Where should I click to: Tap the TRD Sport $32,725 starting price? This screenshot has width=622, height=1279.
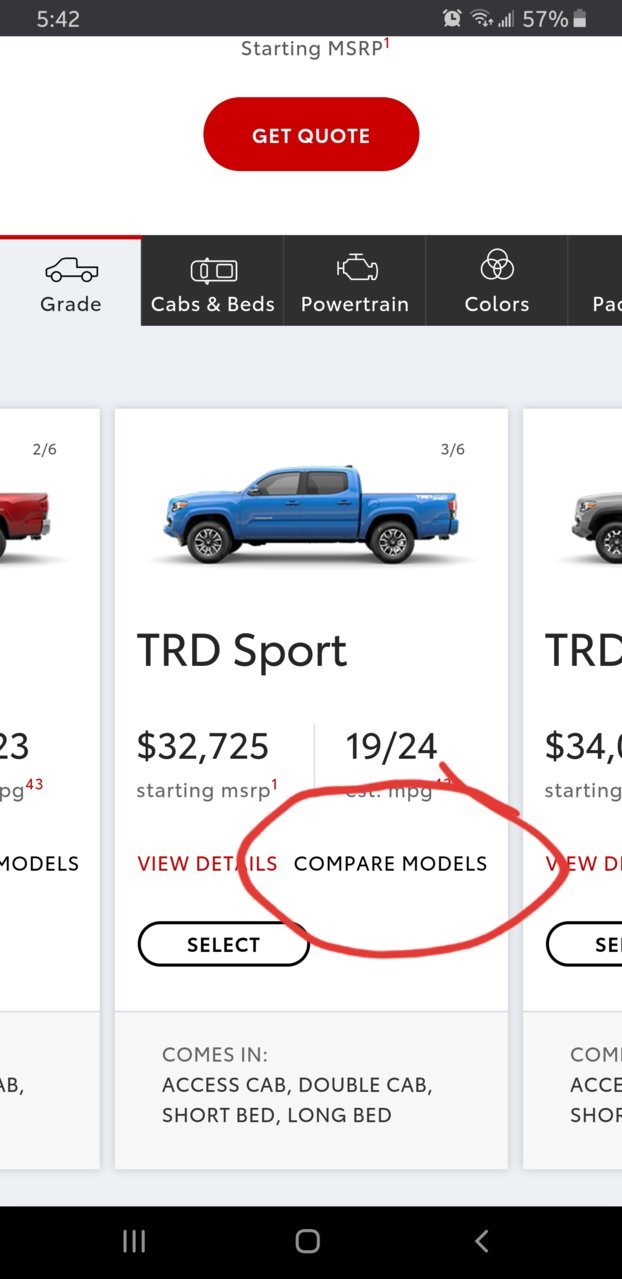pos(203,746)
